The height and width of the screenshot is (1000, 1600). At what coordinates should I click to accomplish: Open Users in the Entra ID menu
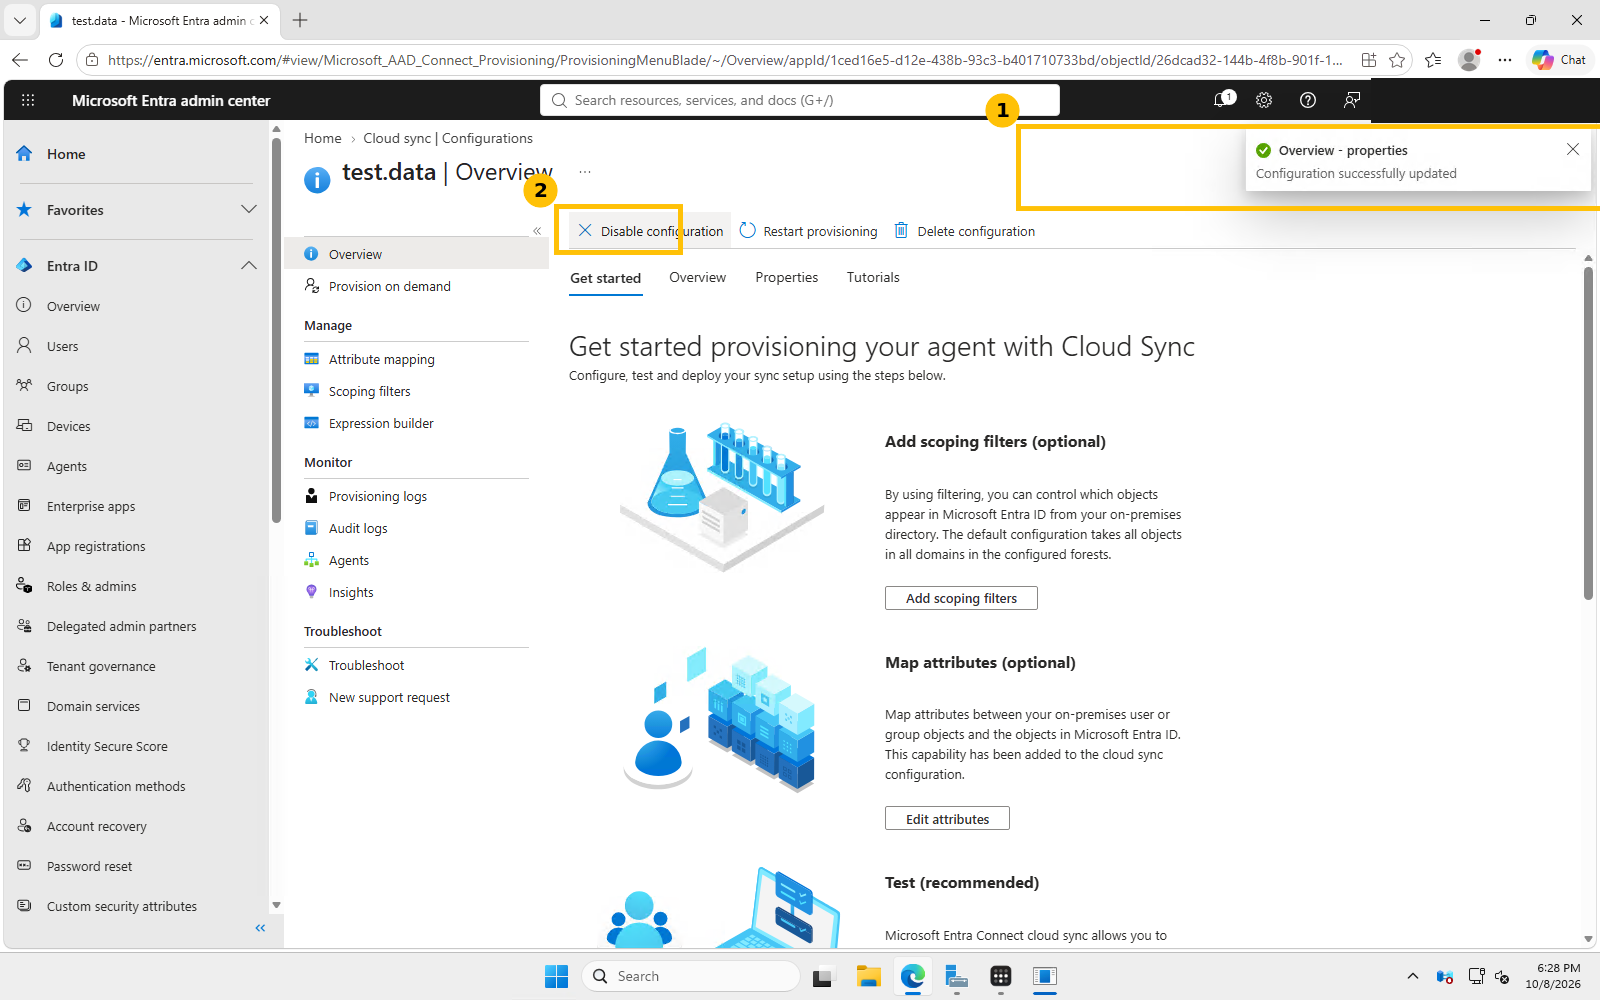click(62, 346)
